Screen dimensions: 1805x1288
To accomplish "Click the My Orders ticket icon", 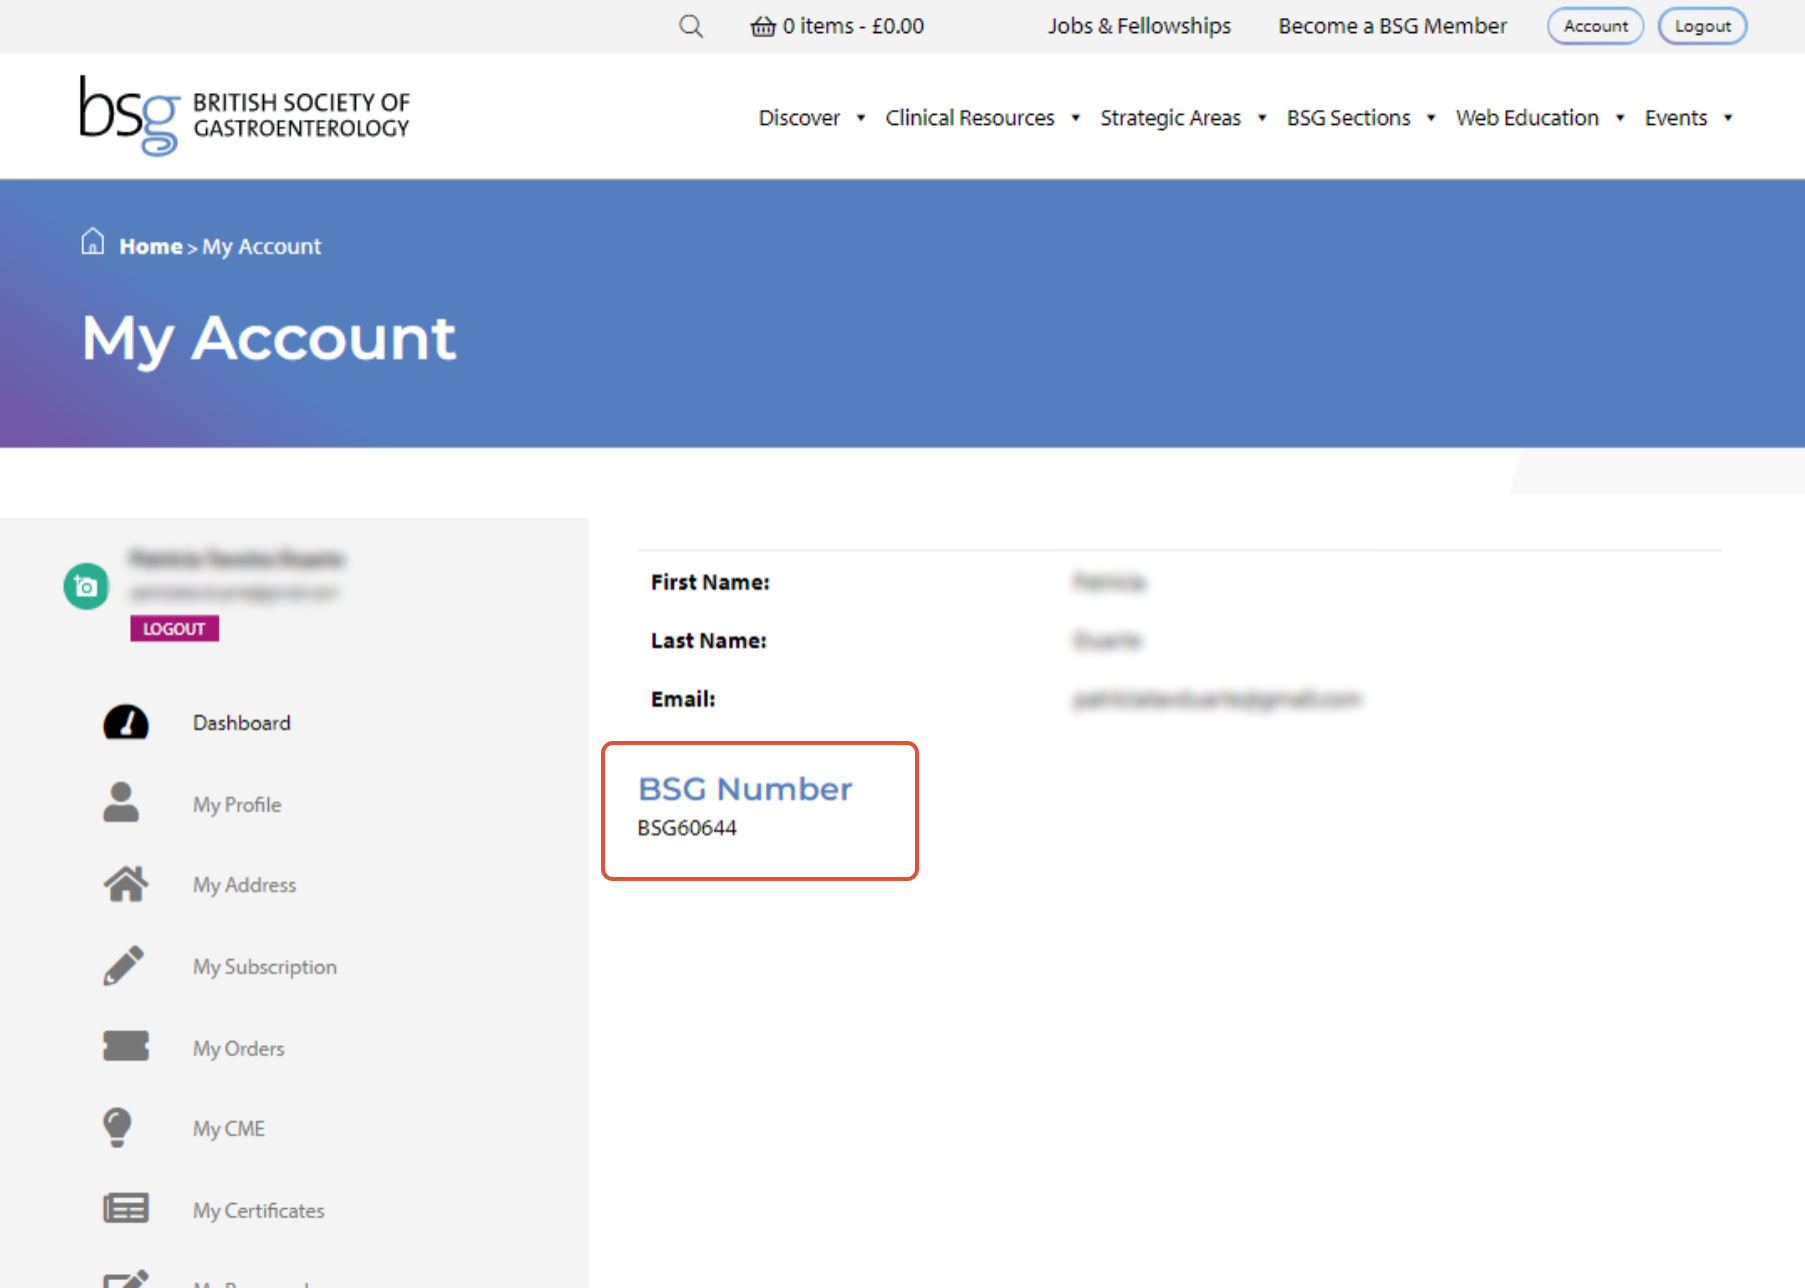I will click(125, 1046).
